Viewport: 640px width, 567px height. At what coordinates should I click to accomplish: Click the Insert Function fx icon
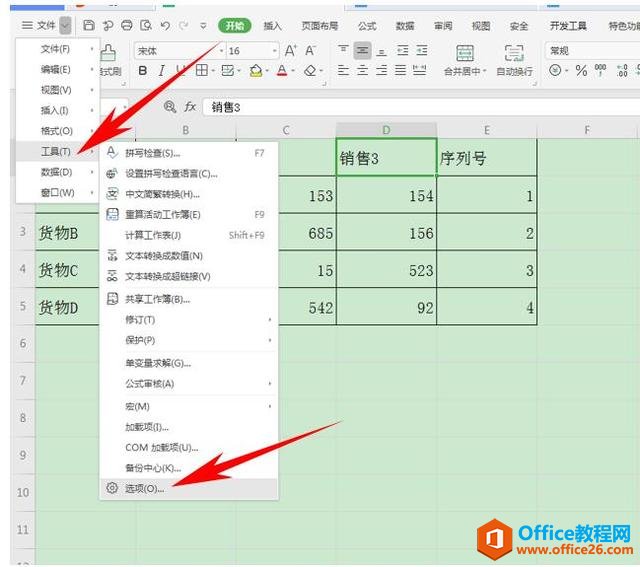coord(190,107)
